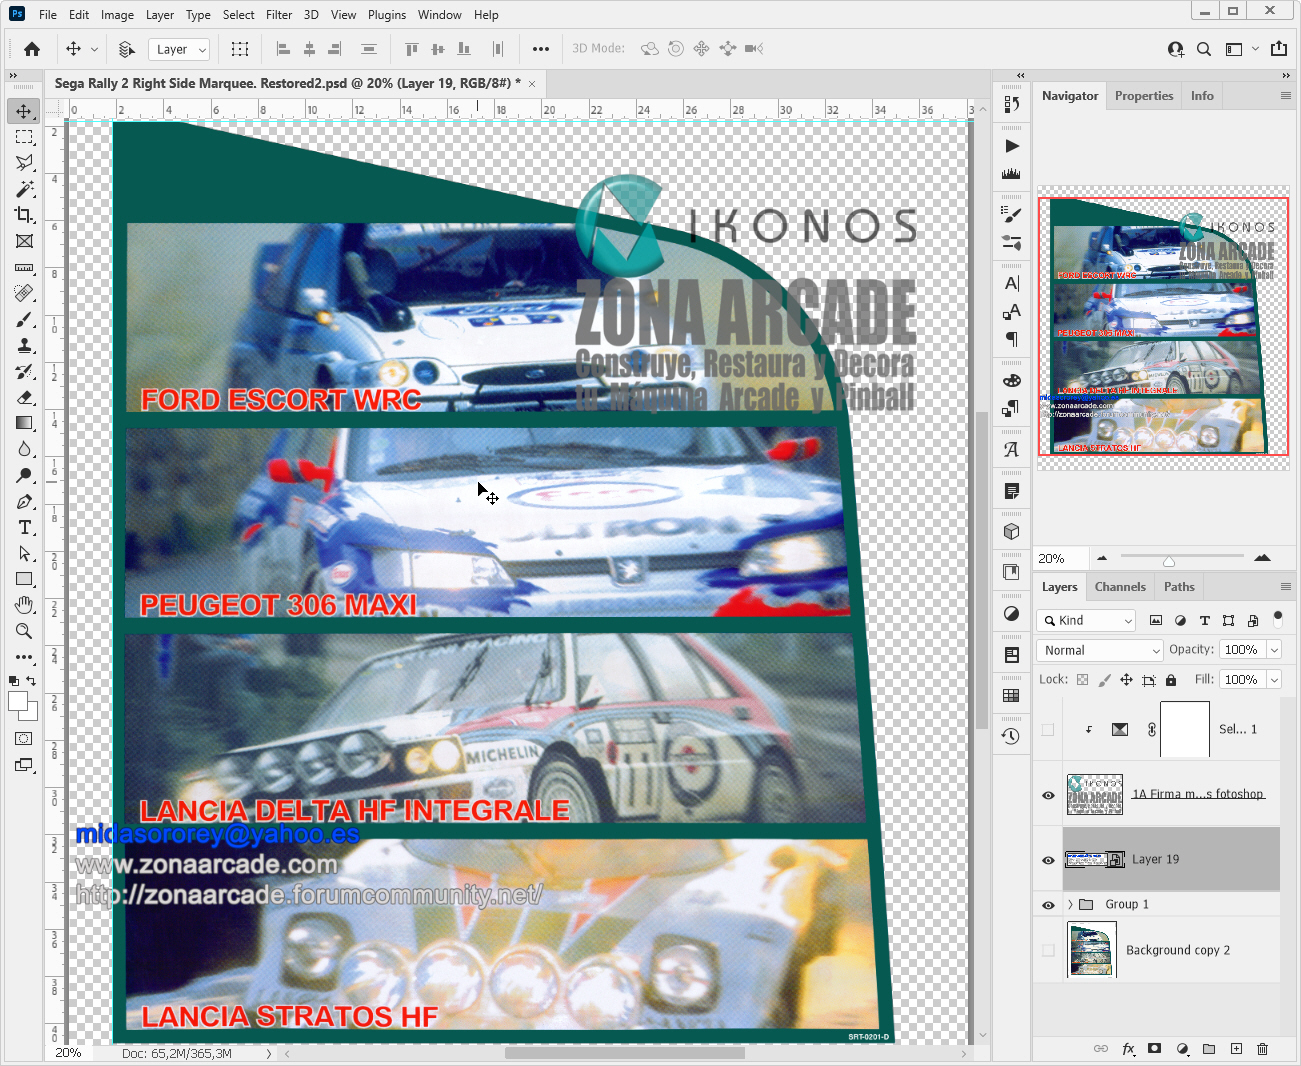Show the Background copy 2 layer
1301x1066 pixels.
[1047, 949]
